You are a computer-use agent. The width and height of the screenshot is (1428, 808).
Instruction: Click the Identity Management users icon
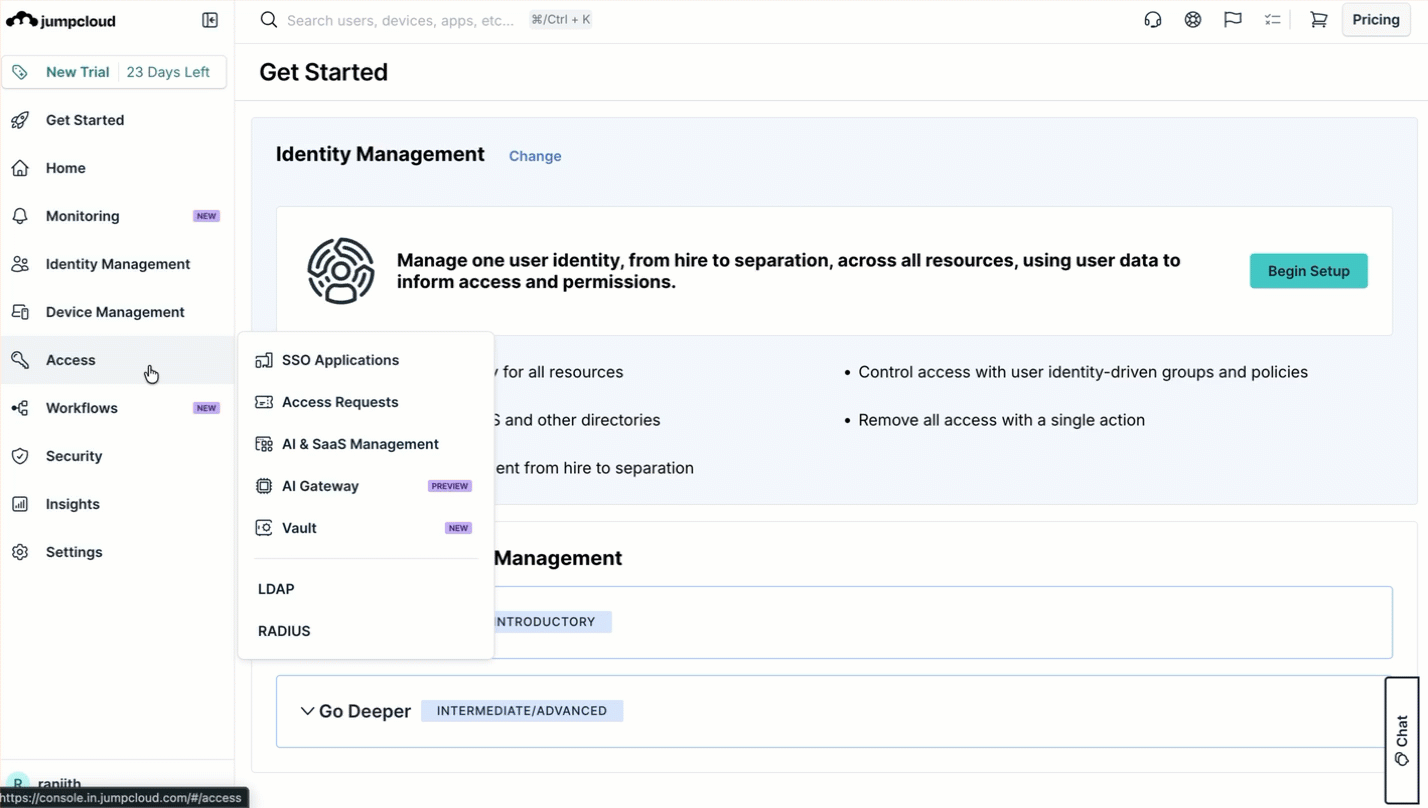click(20, 264)
